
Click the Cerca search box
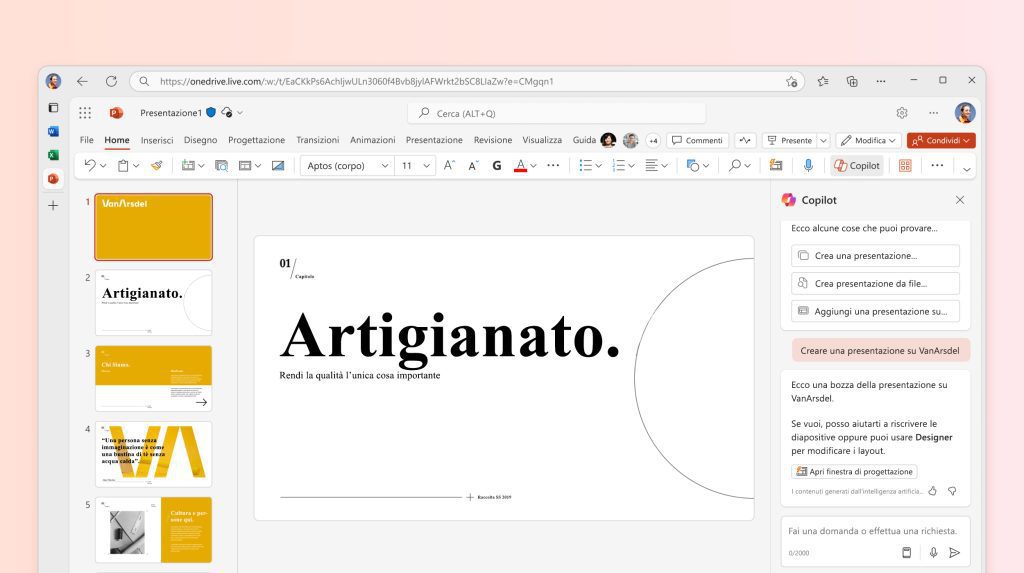point(556,113)
